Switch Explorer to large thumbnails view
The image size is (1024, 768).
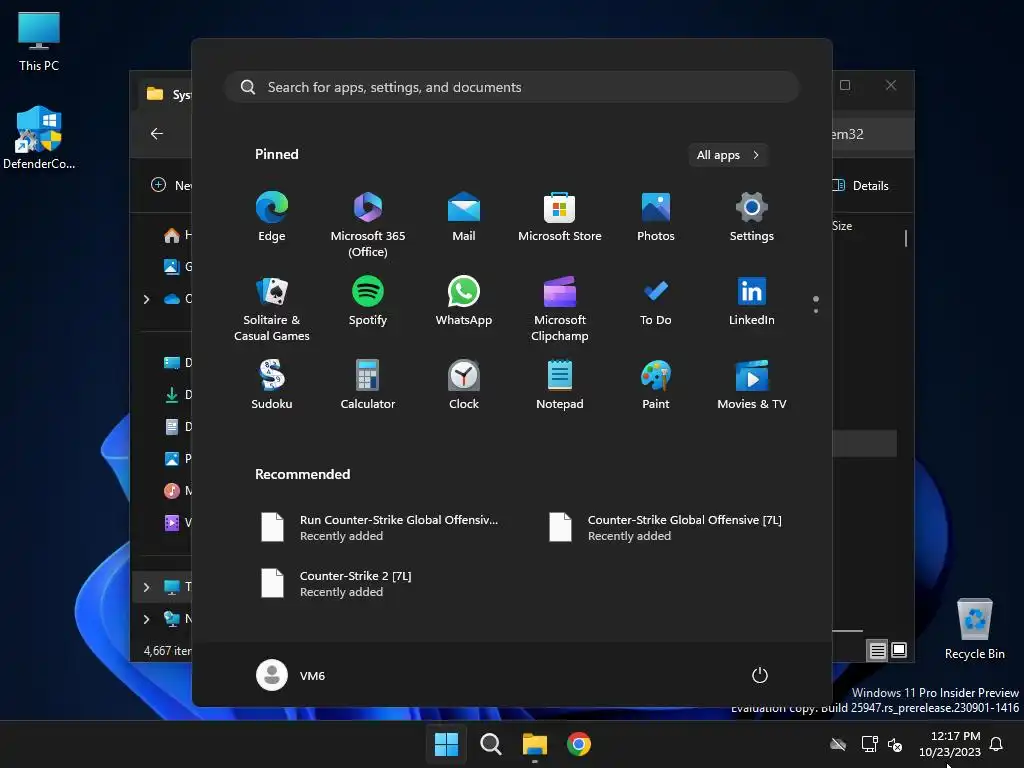[899, 650]
